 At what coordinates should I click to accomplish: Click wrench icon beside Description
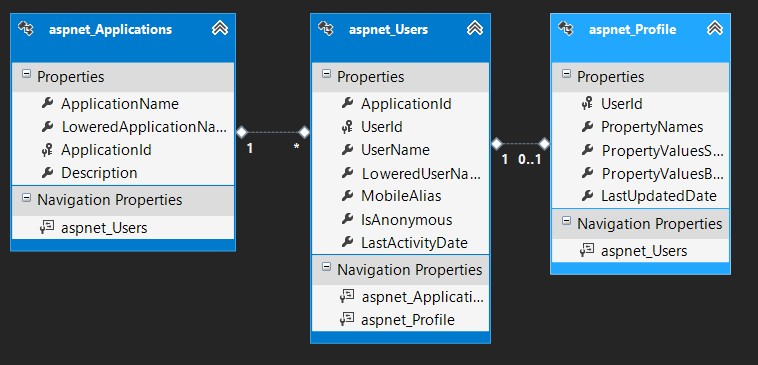[x=47, y=173]
